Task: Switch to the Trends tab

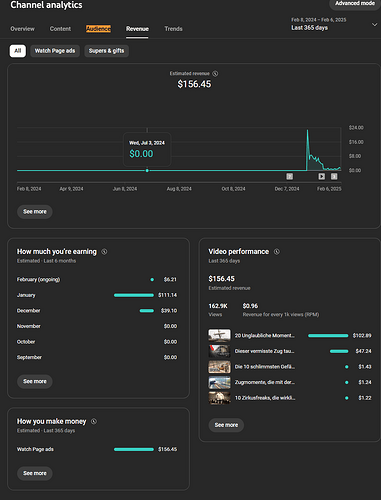Action: click(173, 29)
